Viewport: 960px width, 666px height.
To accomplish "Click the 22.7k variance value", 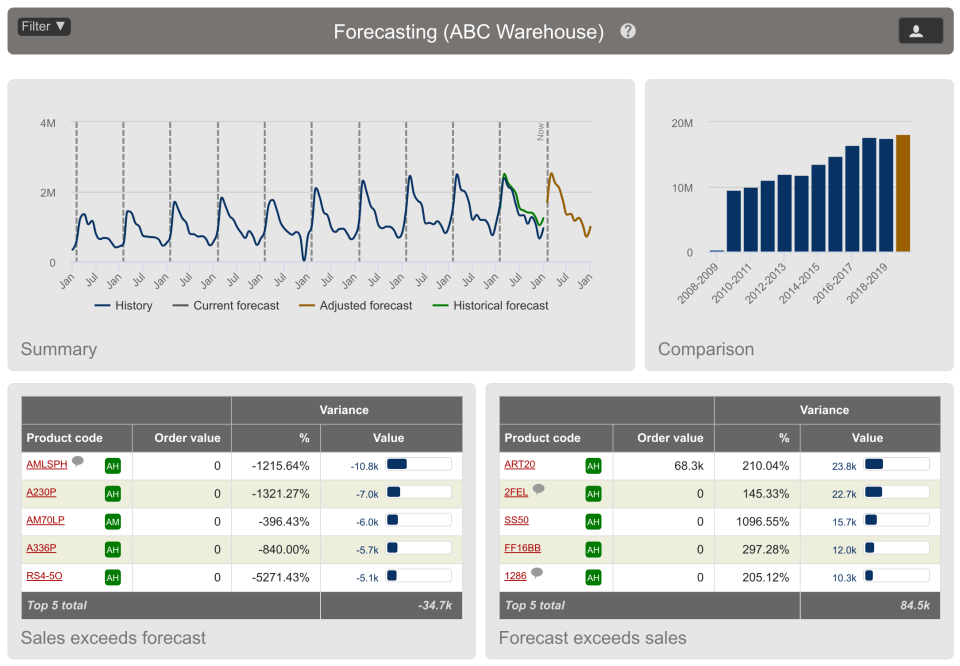I will 844,494.
